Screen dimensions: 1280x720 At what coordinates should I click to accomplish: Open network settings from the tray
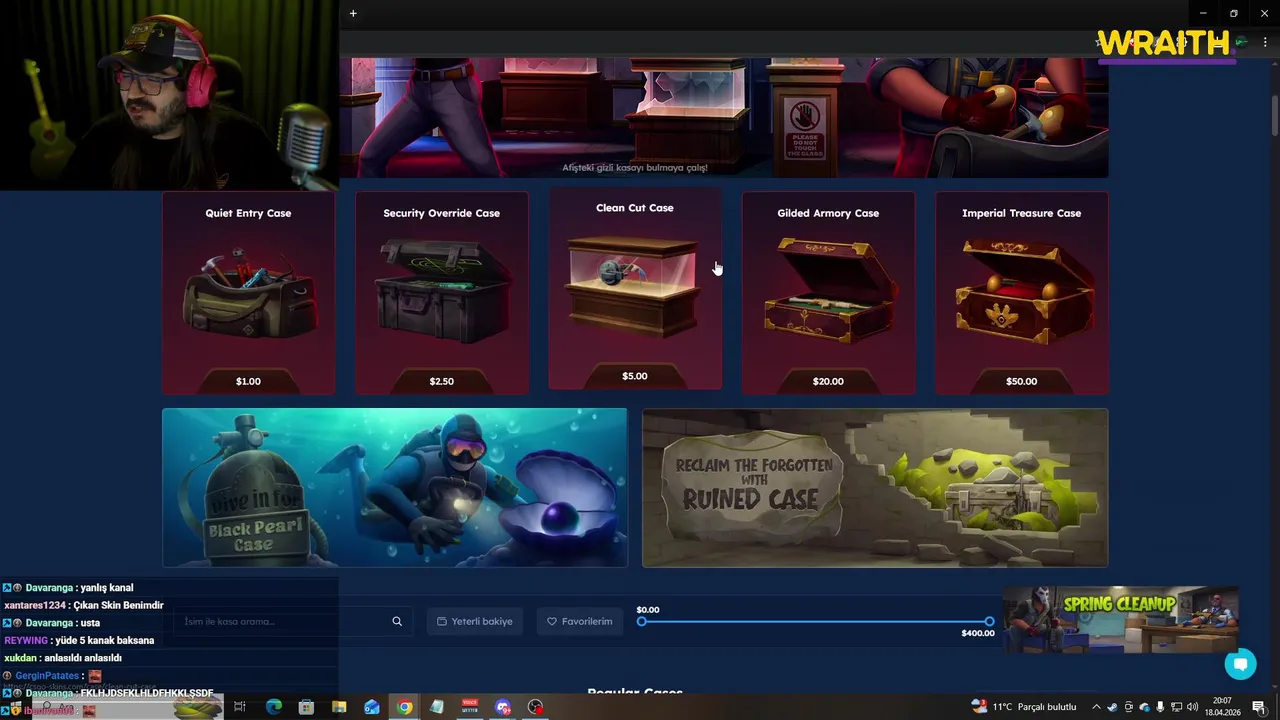click(x=1176, y=707)
